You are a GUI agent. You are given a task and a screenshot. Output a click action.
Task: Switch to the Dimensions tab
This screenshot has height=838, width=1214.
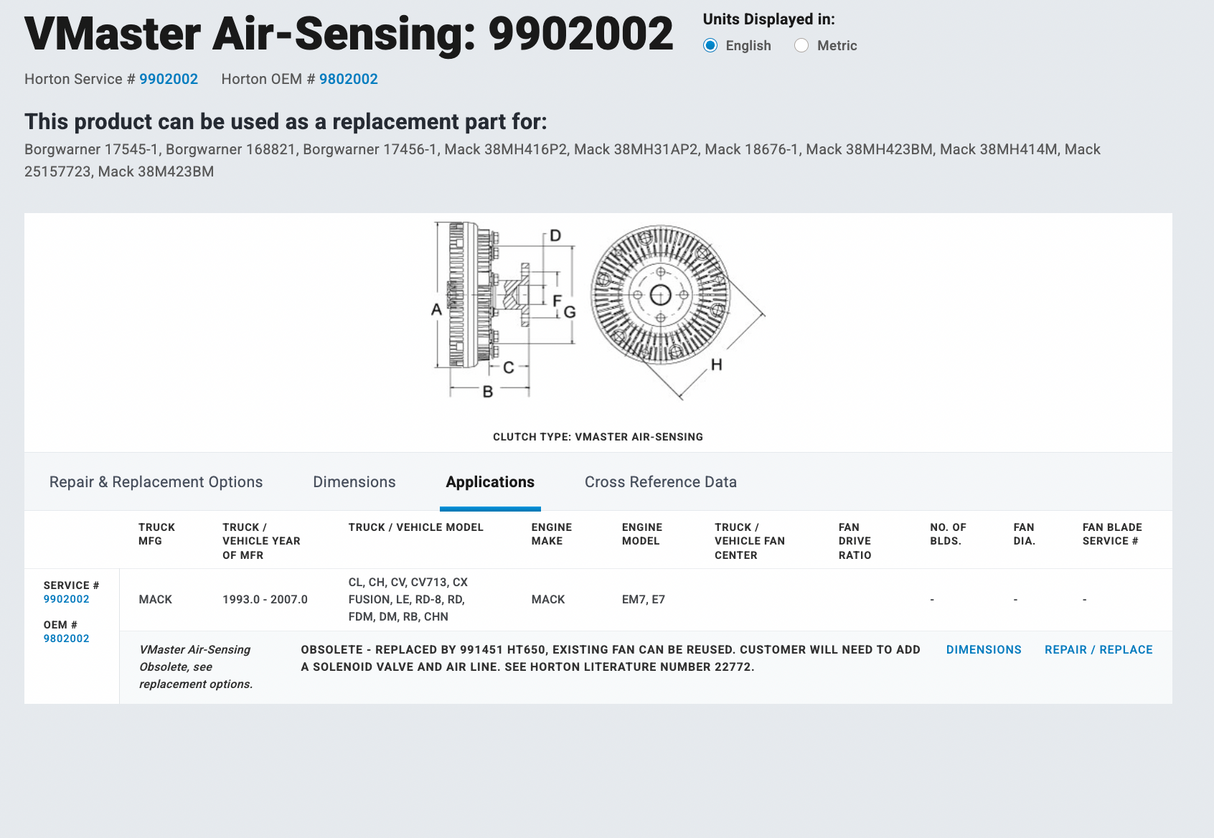point(354,482)
